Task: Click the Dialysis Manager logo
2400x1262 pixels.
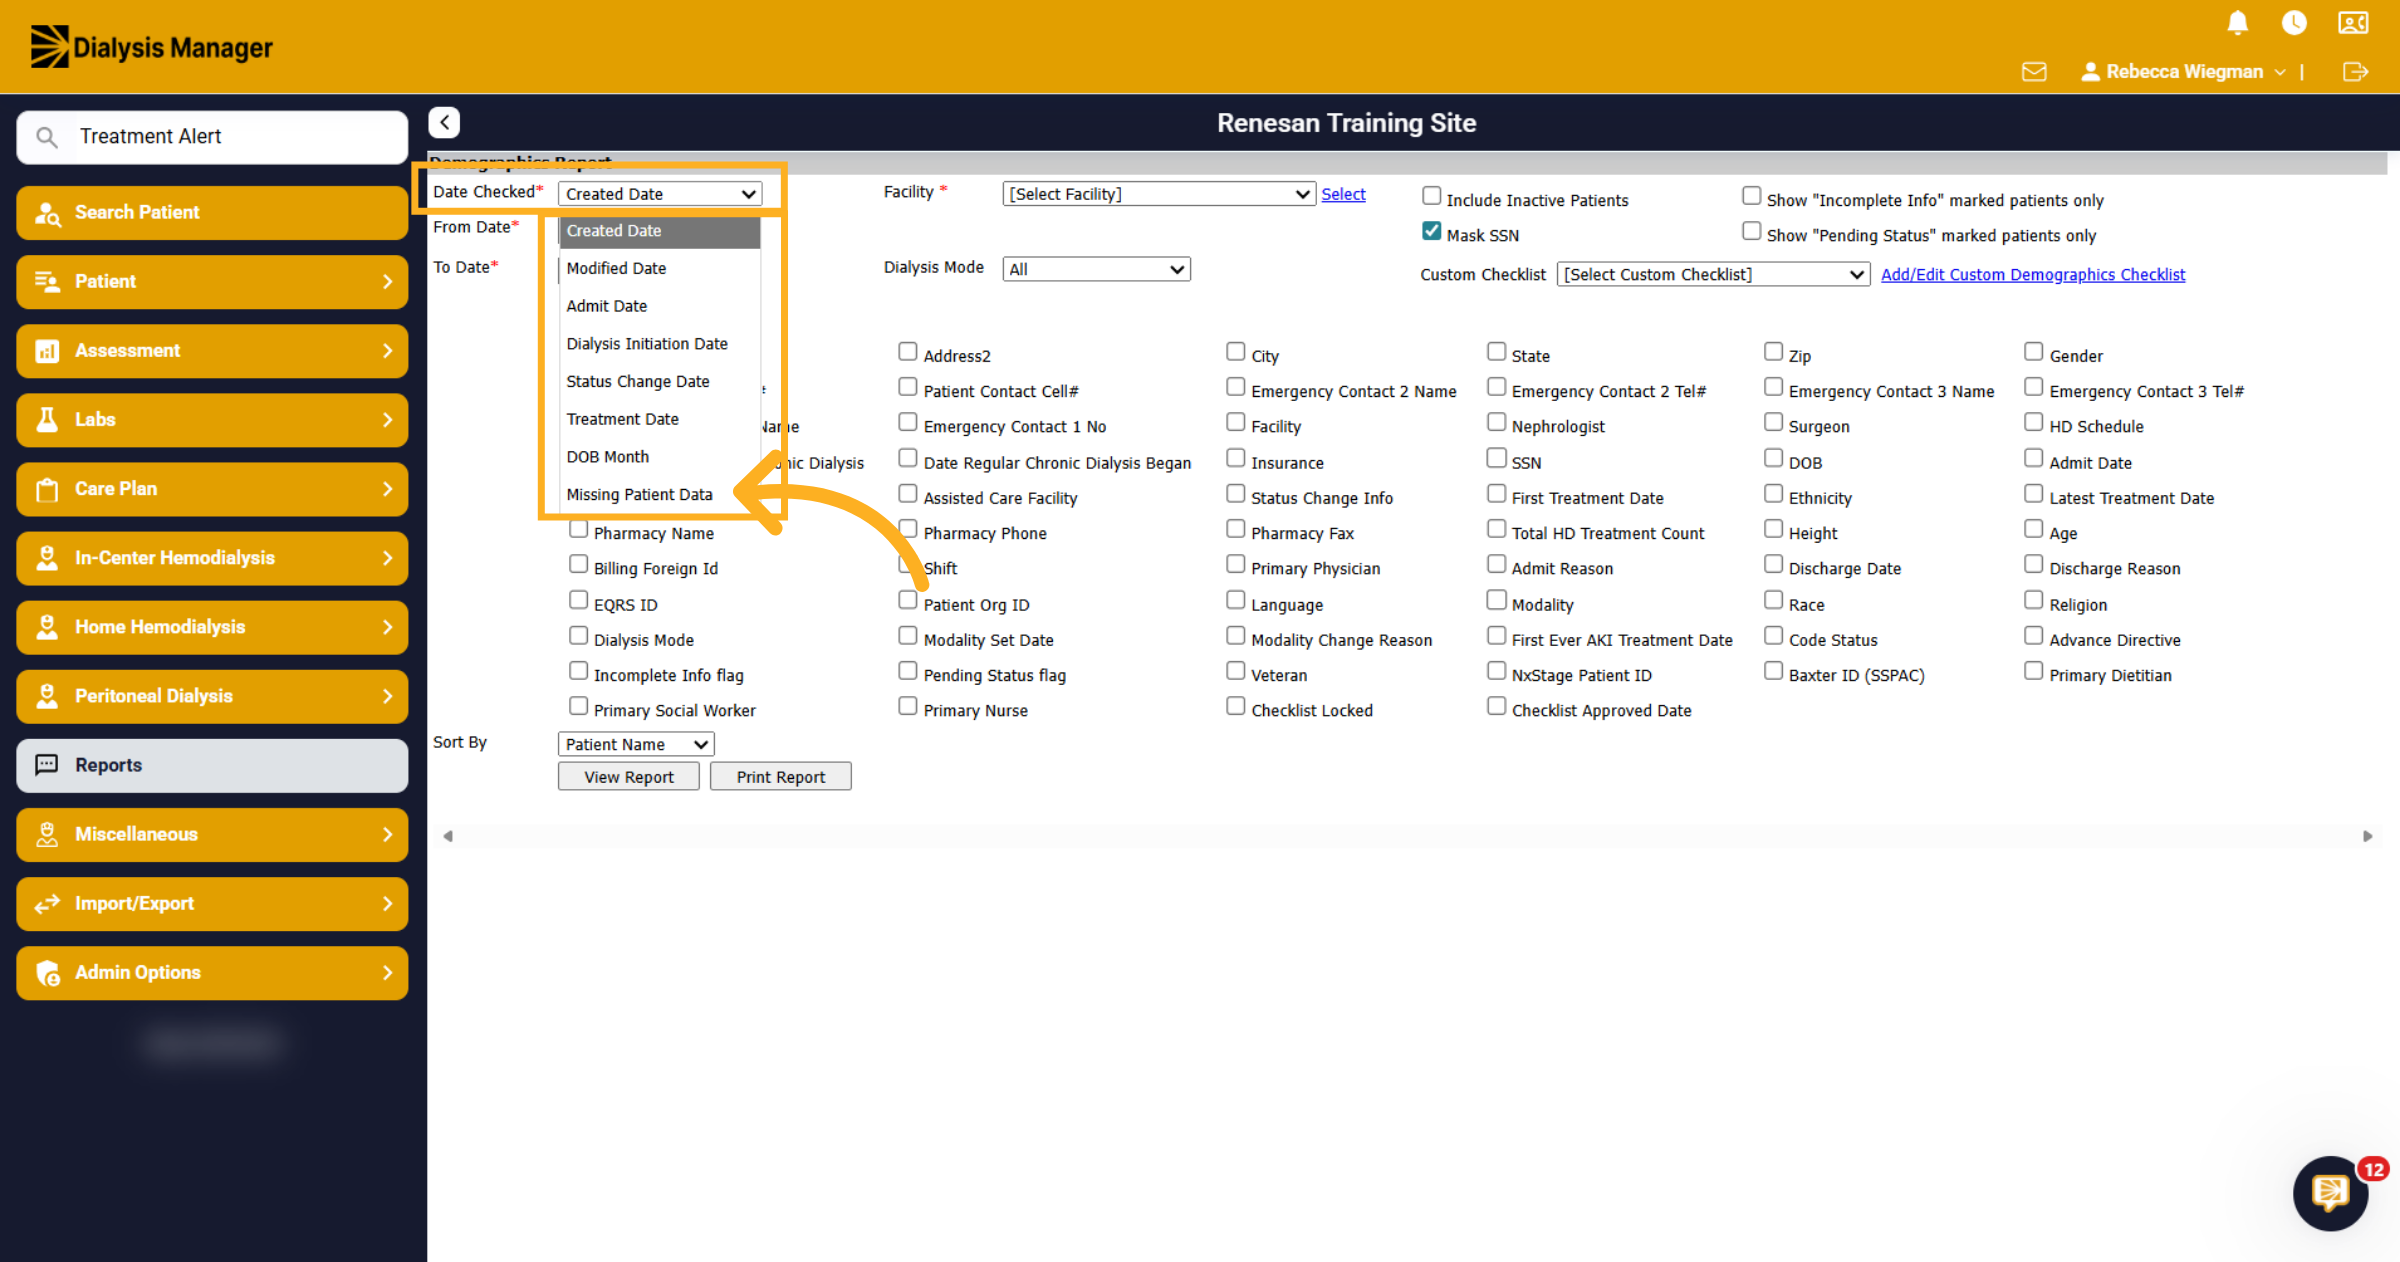Action: [x=151, y=47]
